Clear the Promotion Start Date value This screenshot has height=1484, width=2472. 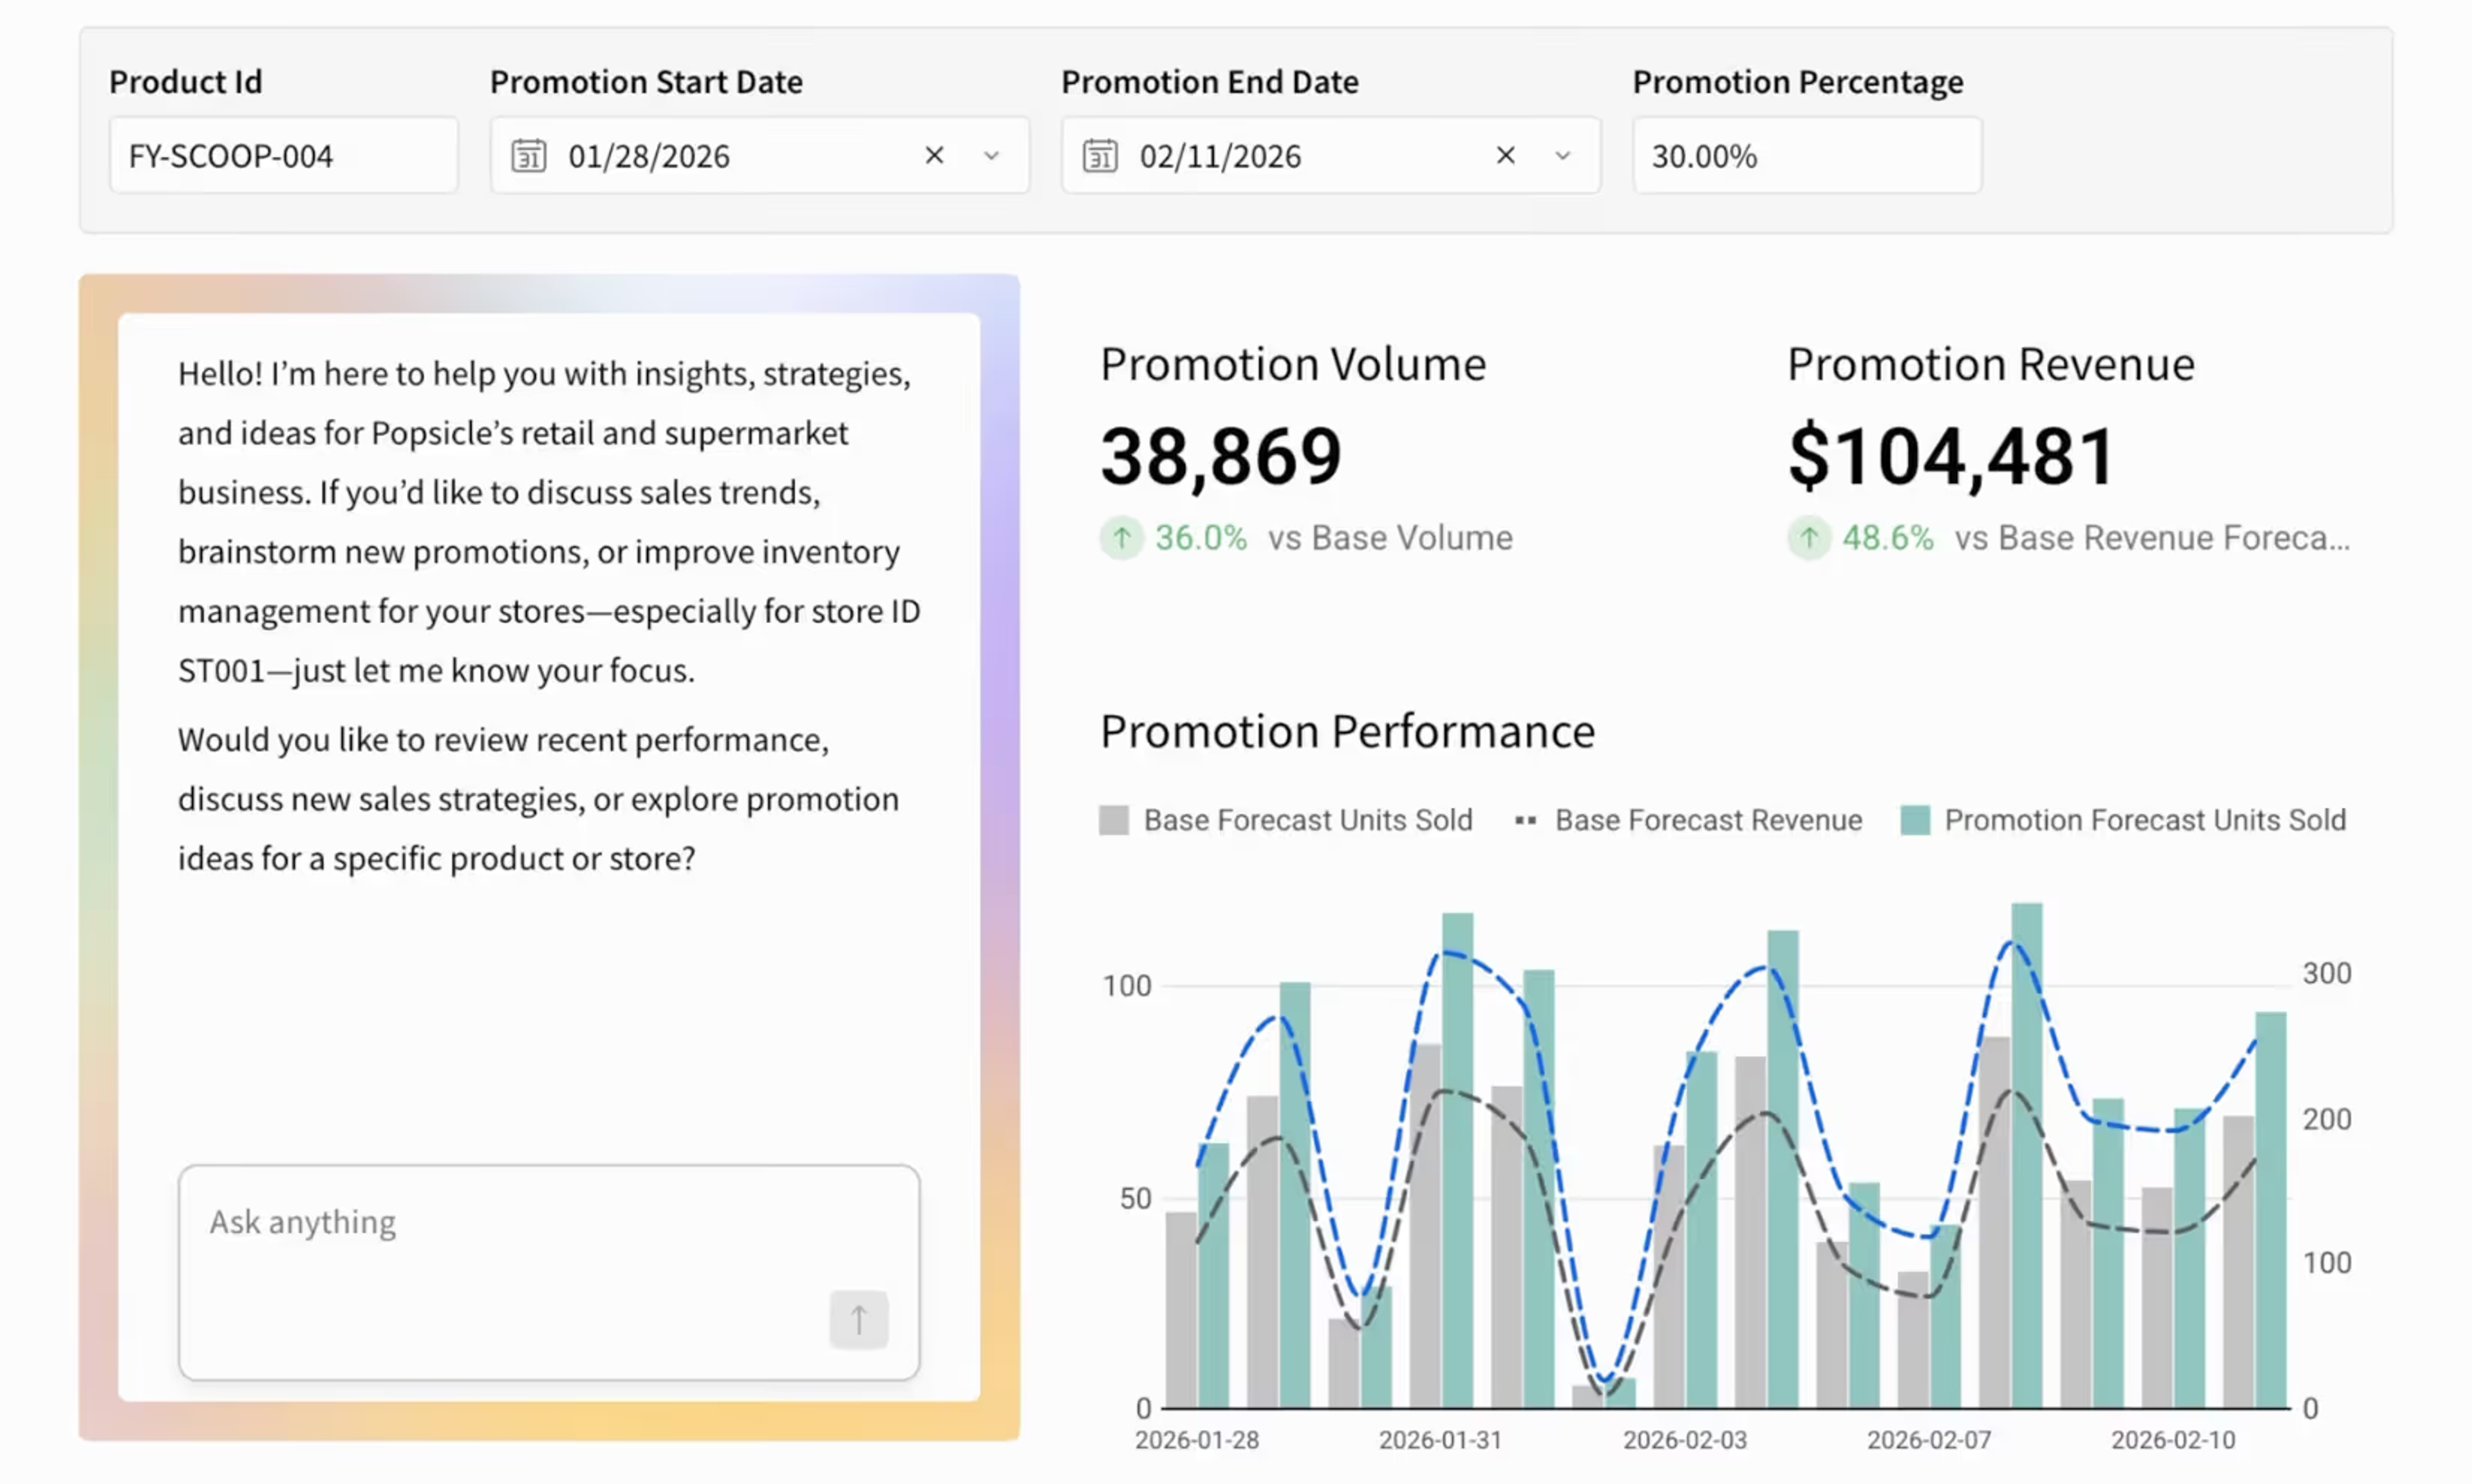(934, 155)
